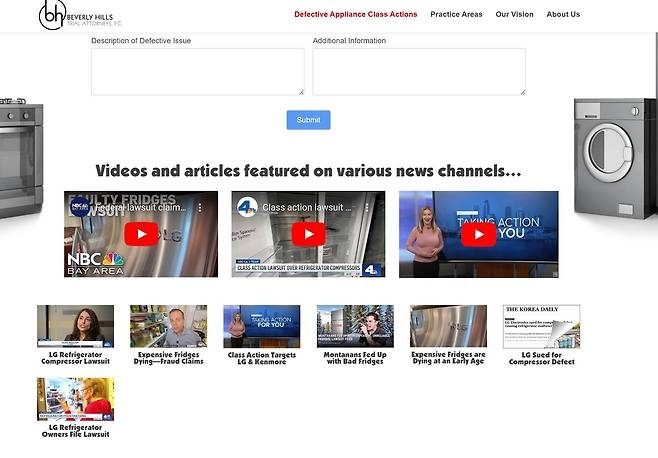Screen dimensions: 658x458
Task: Open the Practice Areas menu item
Action: (x=456, y=15)
